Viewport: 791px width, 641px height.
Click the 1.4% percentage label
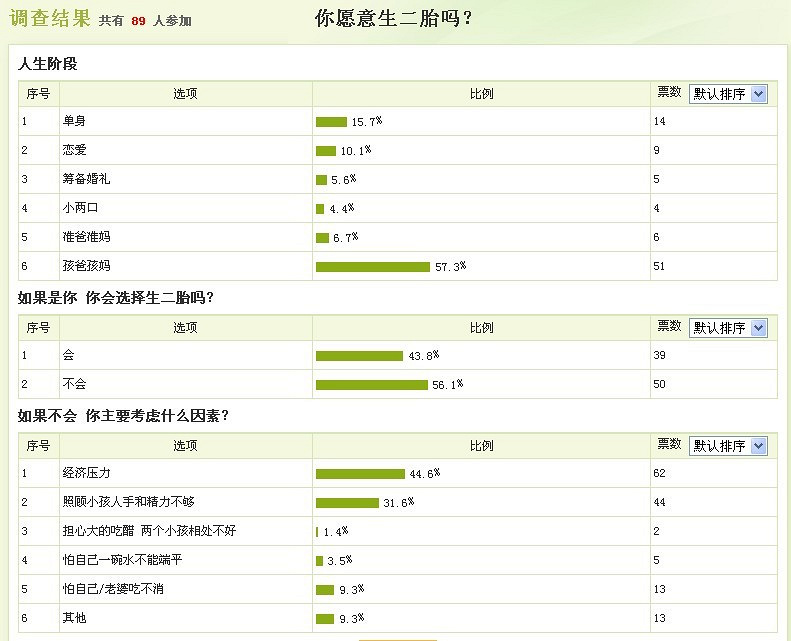point(335,532)
